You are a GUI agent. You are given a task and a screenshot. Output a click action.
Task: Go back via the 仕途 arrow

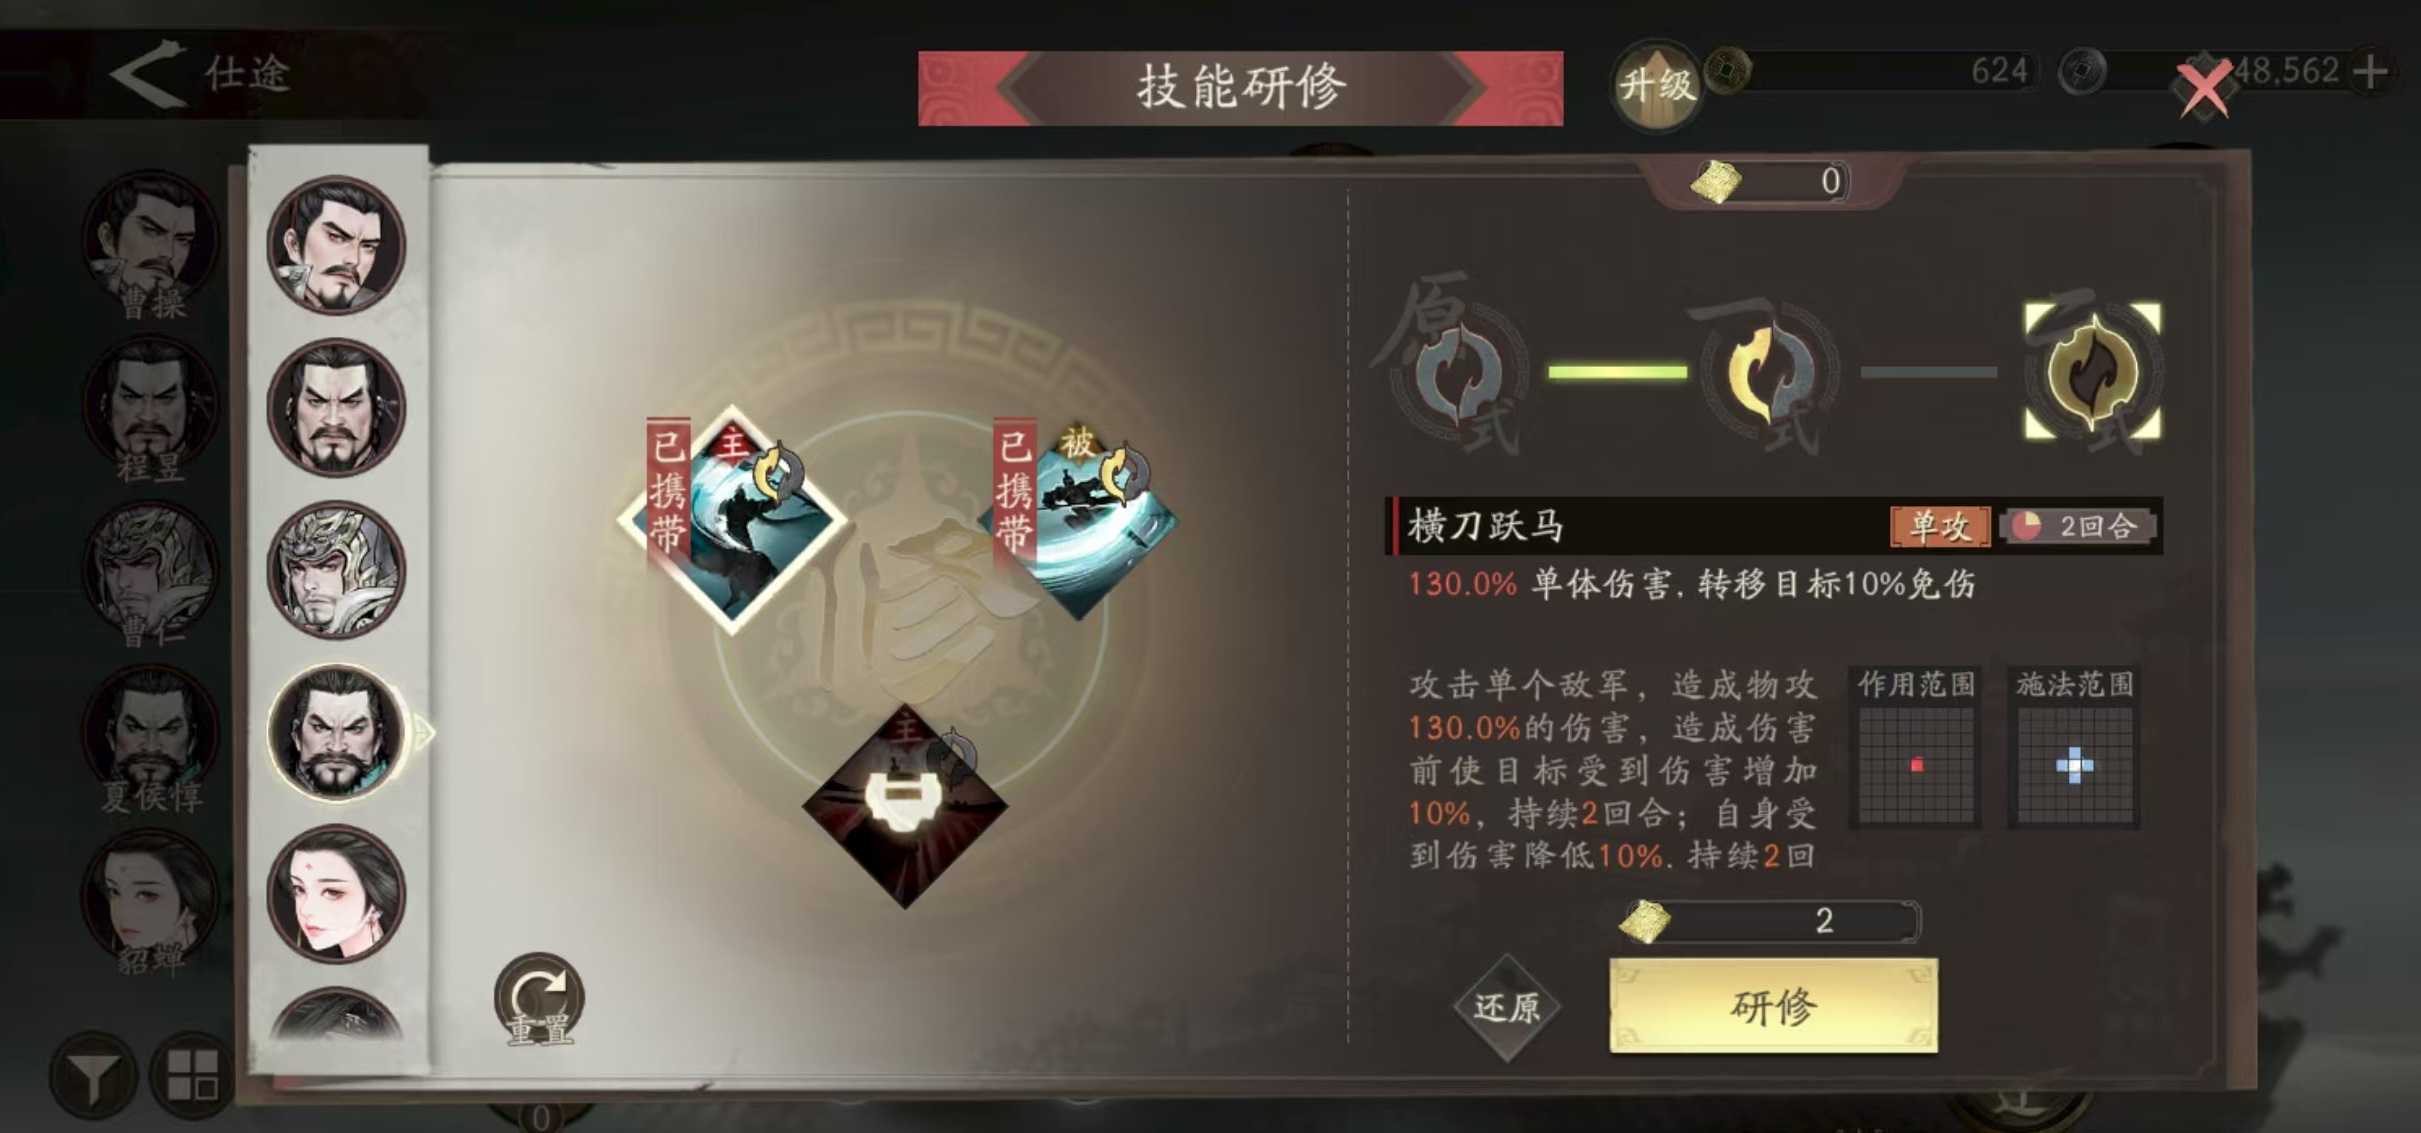click(x=147, y=73)
